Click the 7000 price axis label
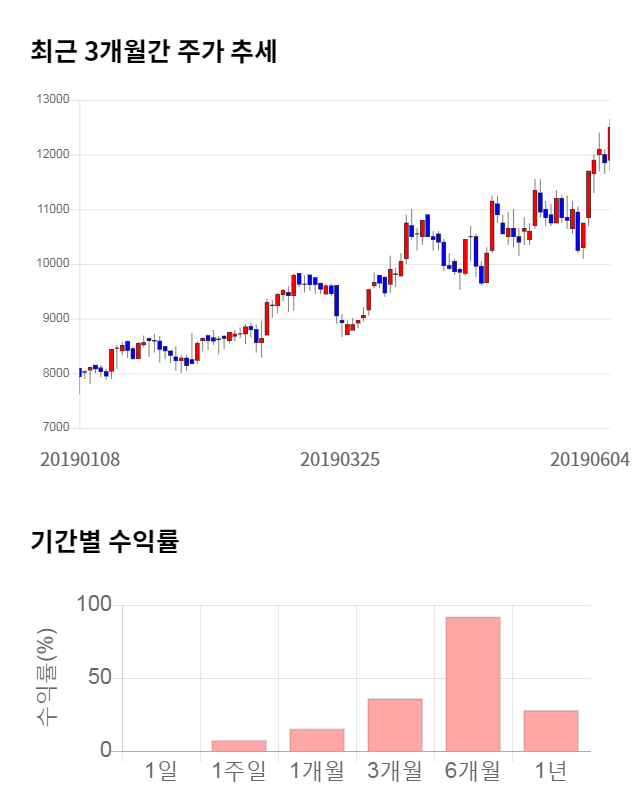The height and width of the screenshot is (810, 640). [x=55, y=428]
